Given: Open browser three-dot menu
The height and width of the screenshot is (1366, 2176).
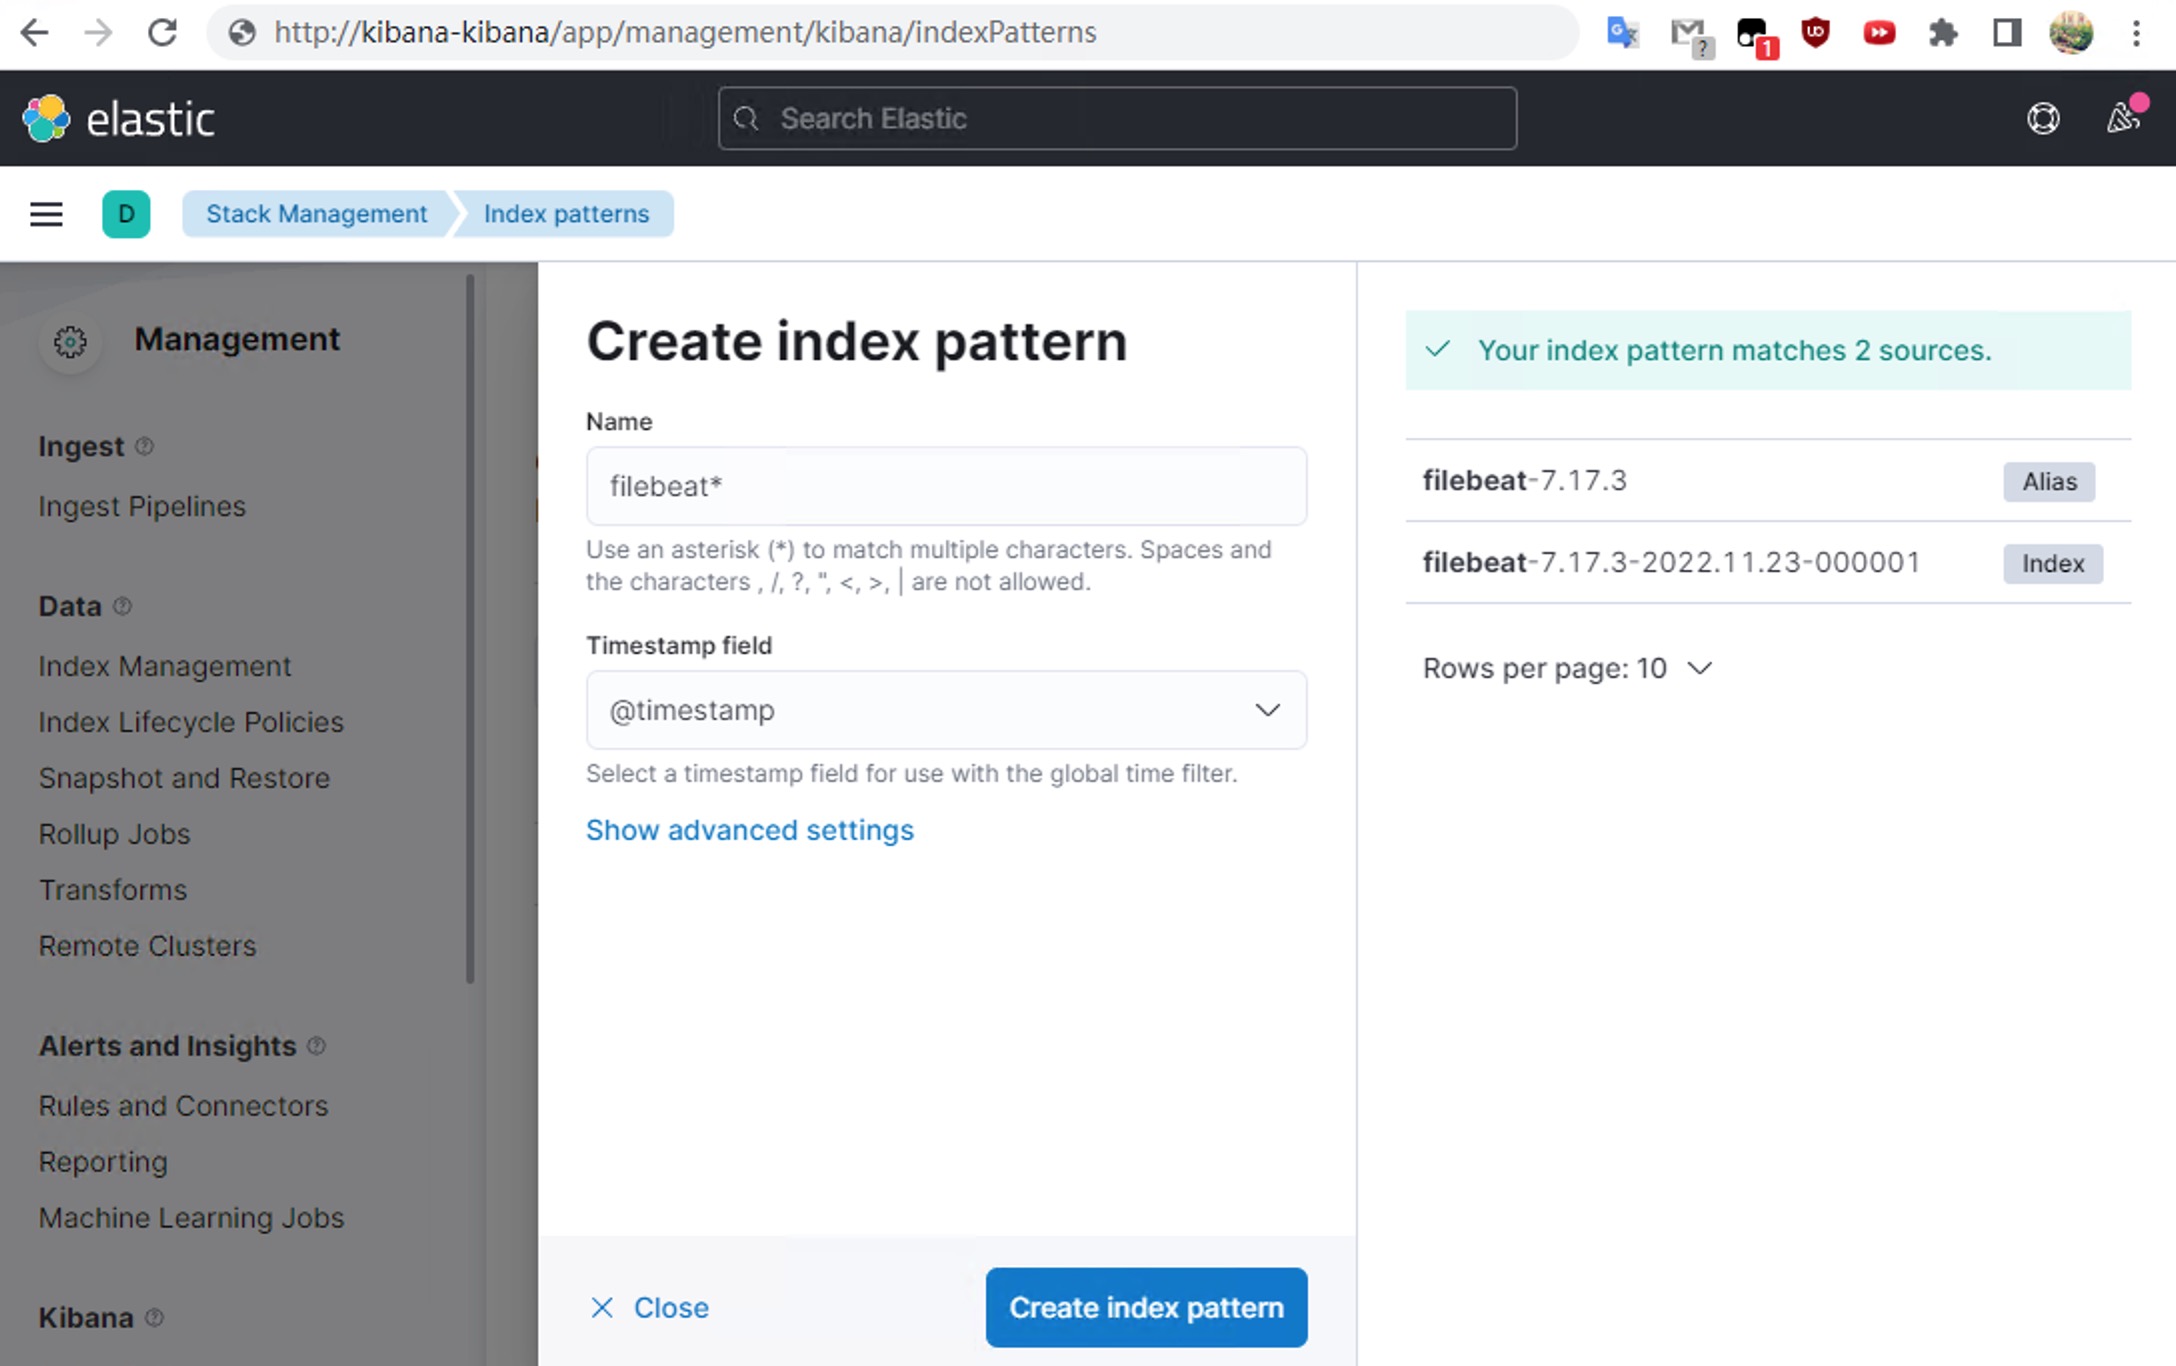Looking at the screenshot, I should pos(2136,33).
